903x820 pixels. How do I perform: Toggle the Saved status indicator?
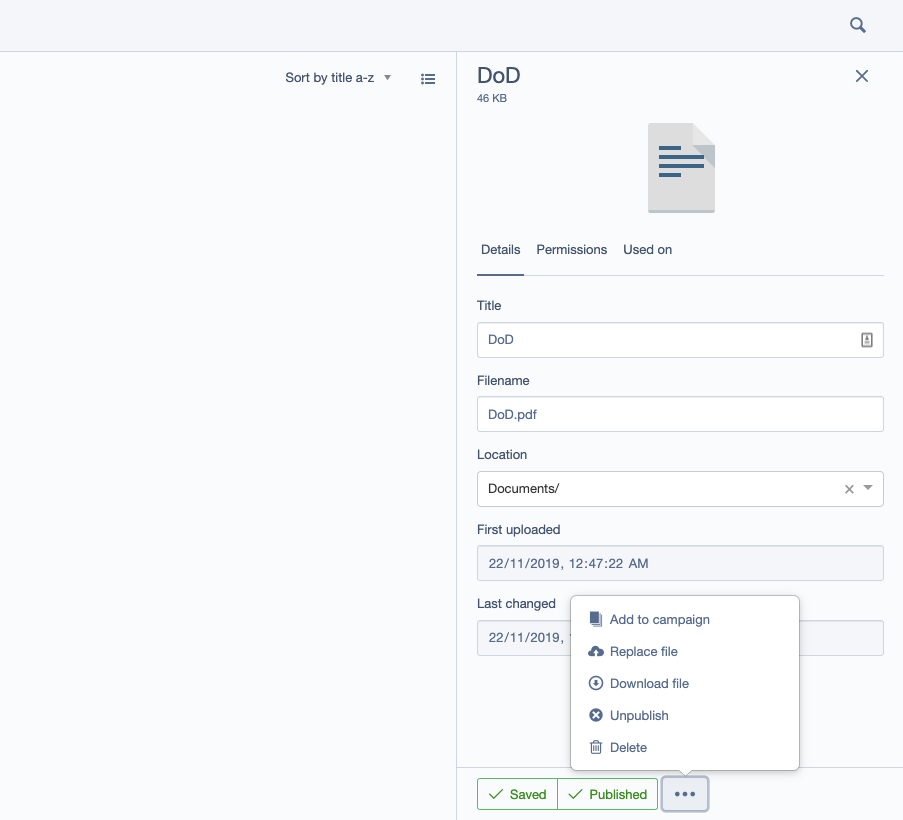point(517,793)
